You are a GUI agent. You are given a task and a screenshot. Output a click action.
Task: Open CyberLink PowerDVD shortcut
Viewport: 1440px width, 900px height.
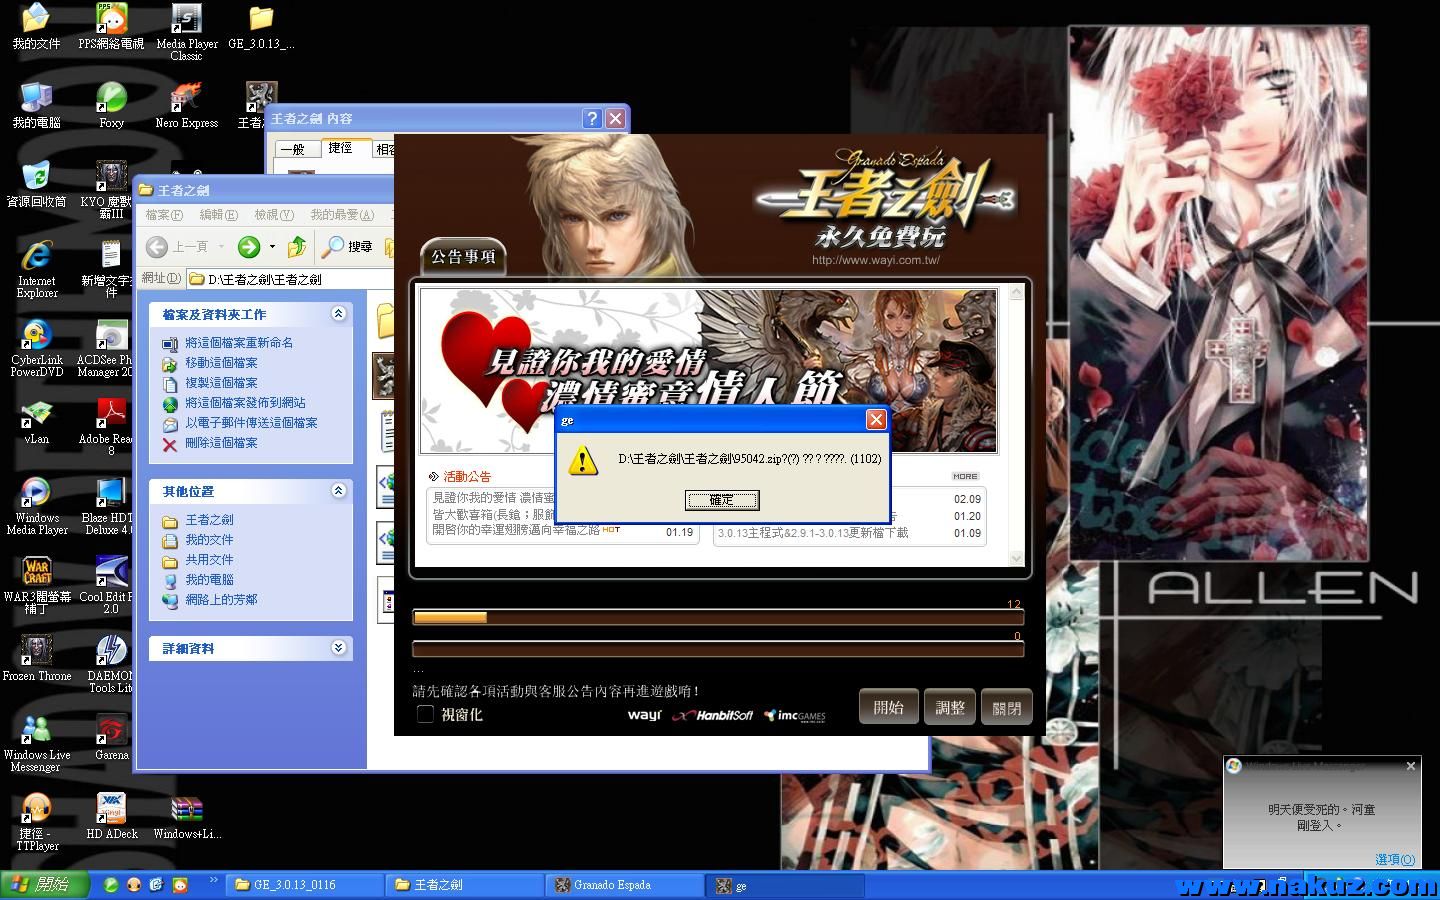tap(37, 349)
